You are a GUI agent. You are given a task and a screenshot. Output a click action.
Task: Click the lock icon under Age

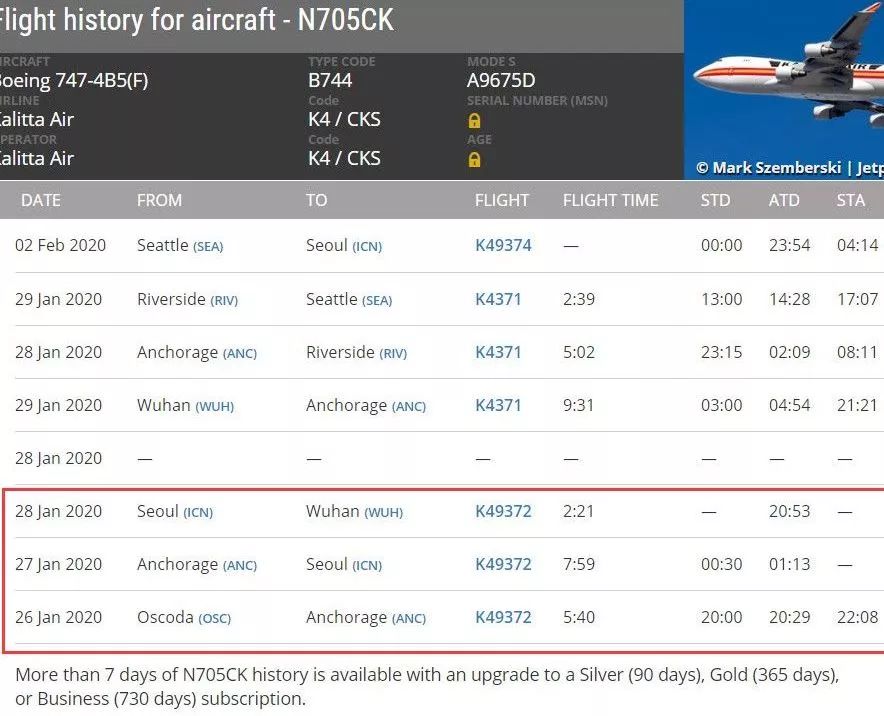[x=475, y=160]
